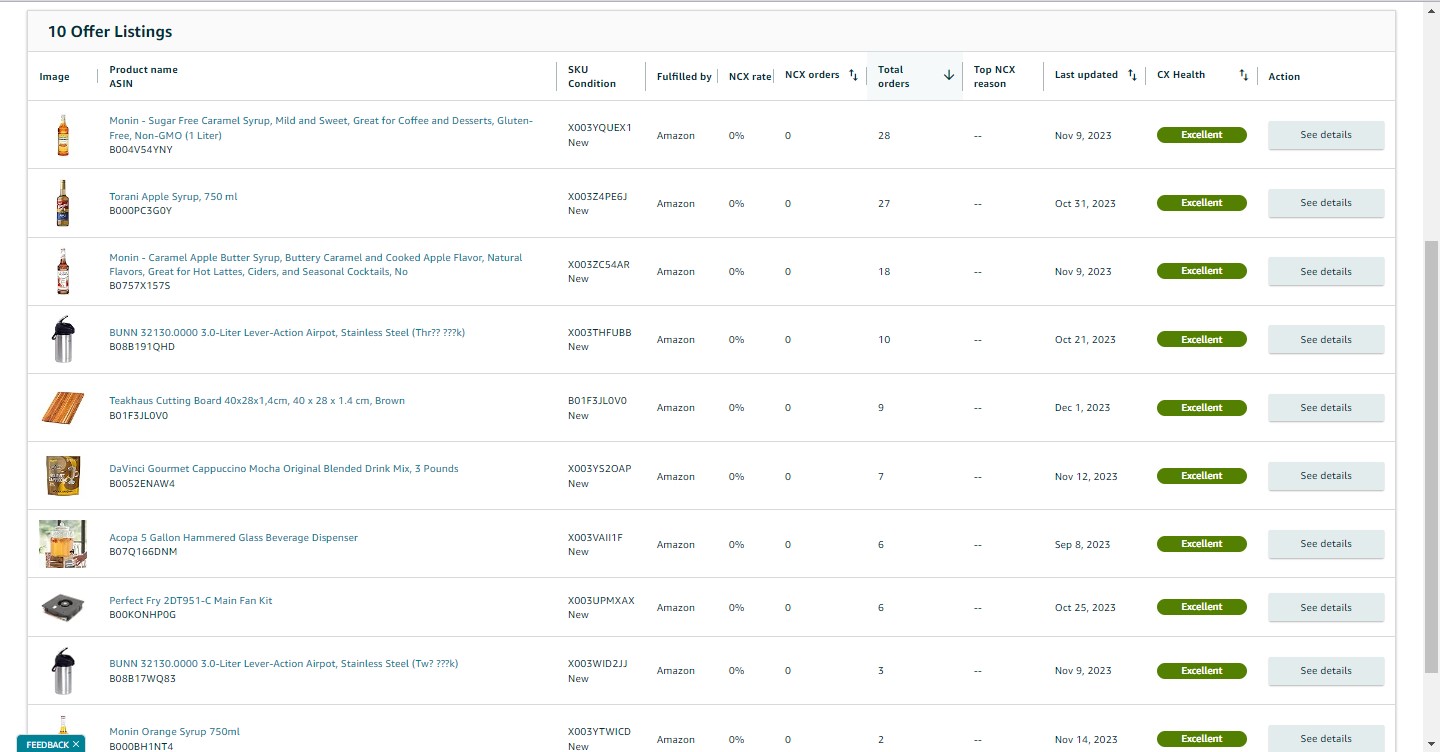Click the Image column header
Viewport: 1440px width, 752px height.
point(54,76)
